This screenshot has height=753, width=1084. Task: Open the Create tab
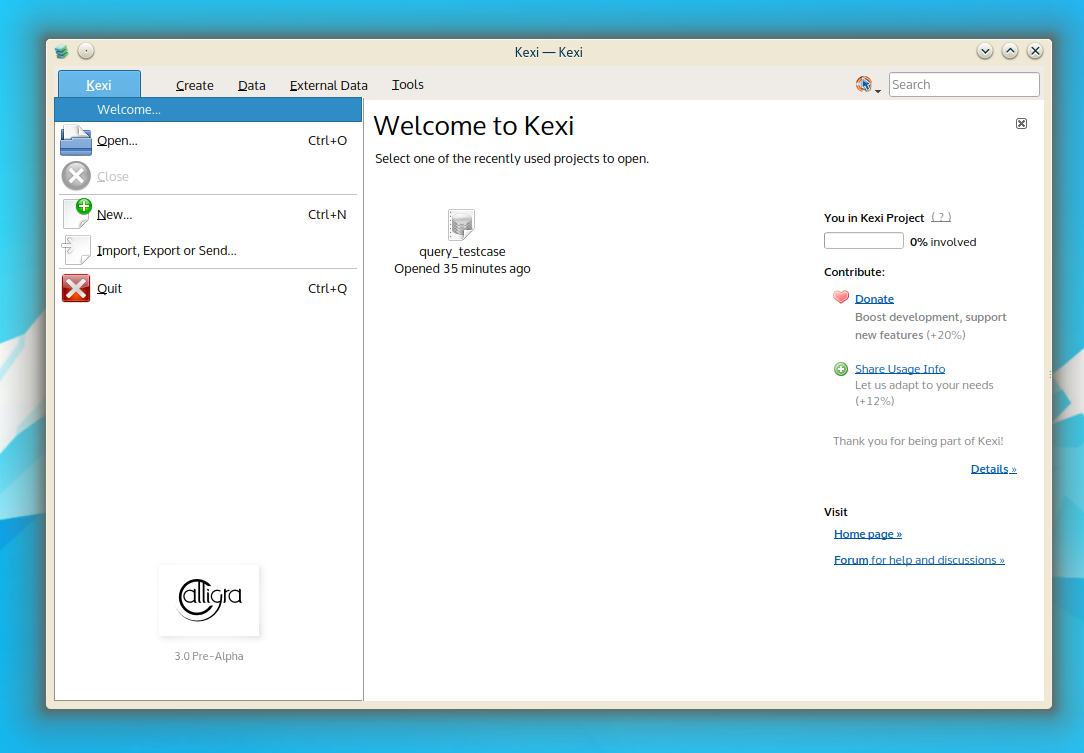pos(195,86)
